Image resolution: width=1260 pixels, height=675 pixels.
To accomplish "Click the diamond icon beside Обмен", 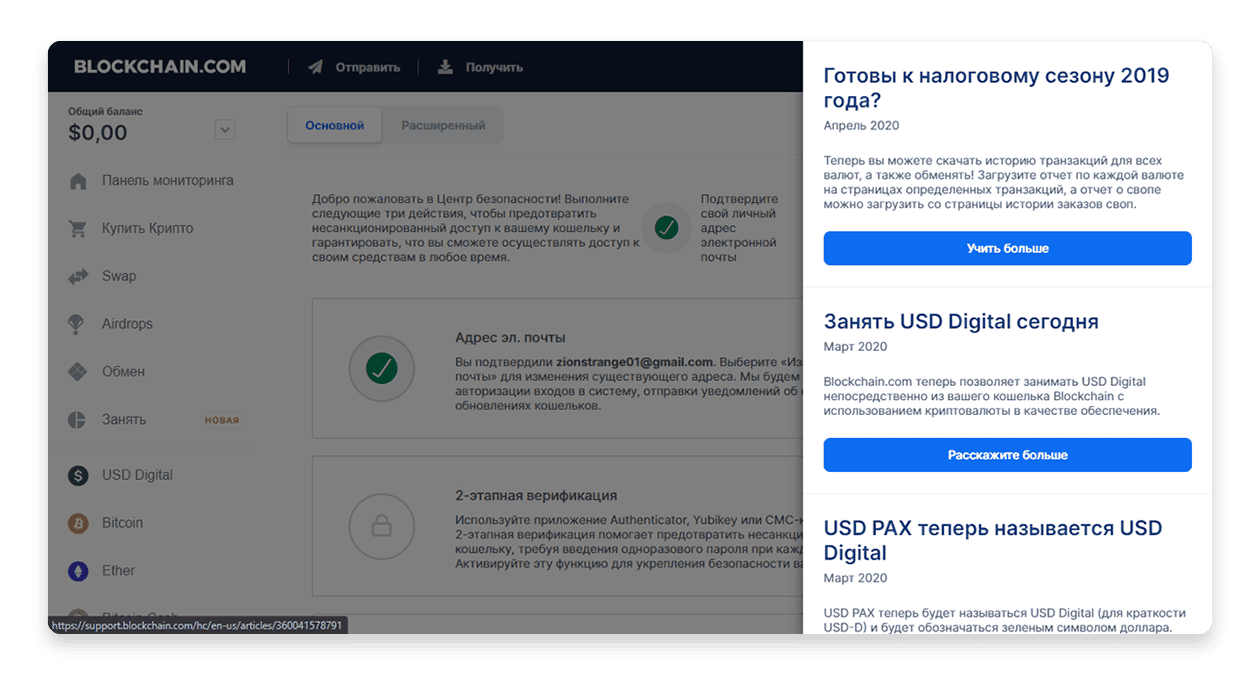I will tap(77, 372).
